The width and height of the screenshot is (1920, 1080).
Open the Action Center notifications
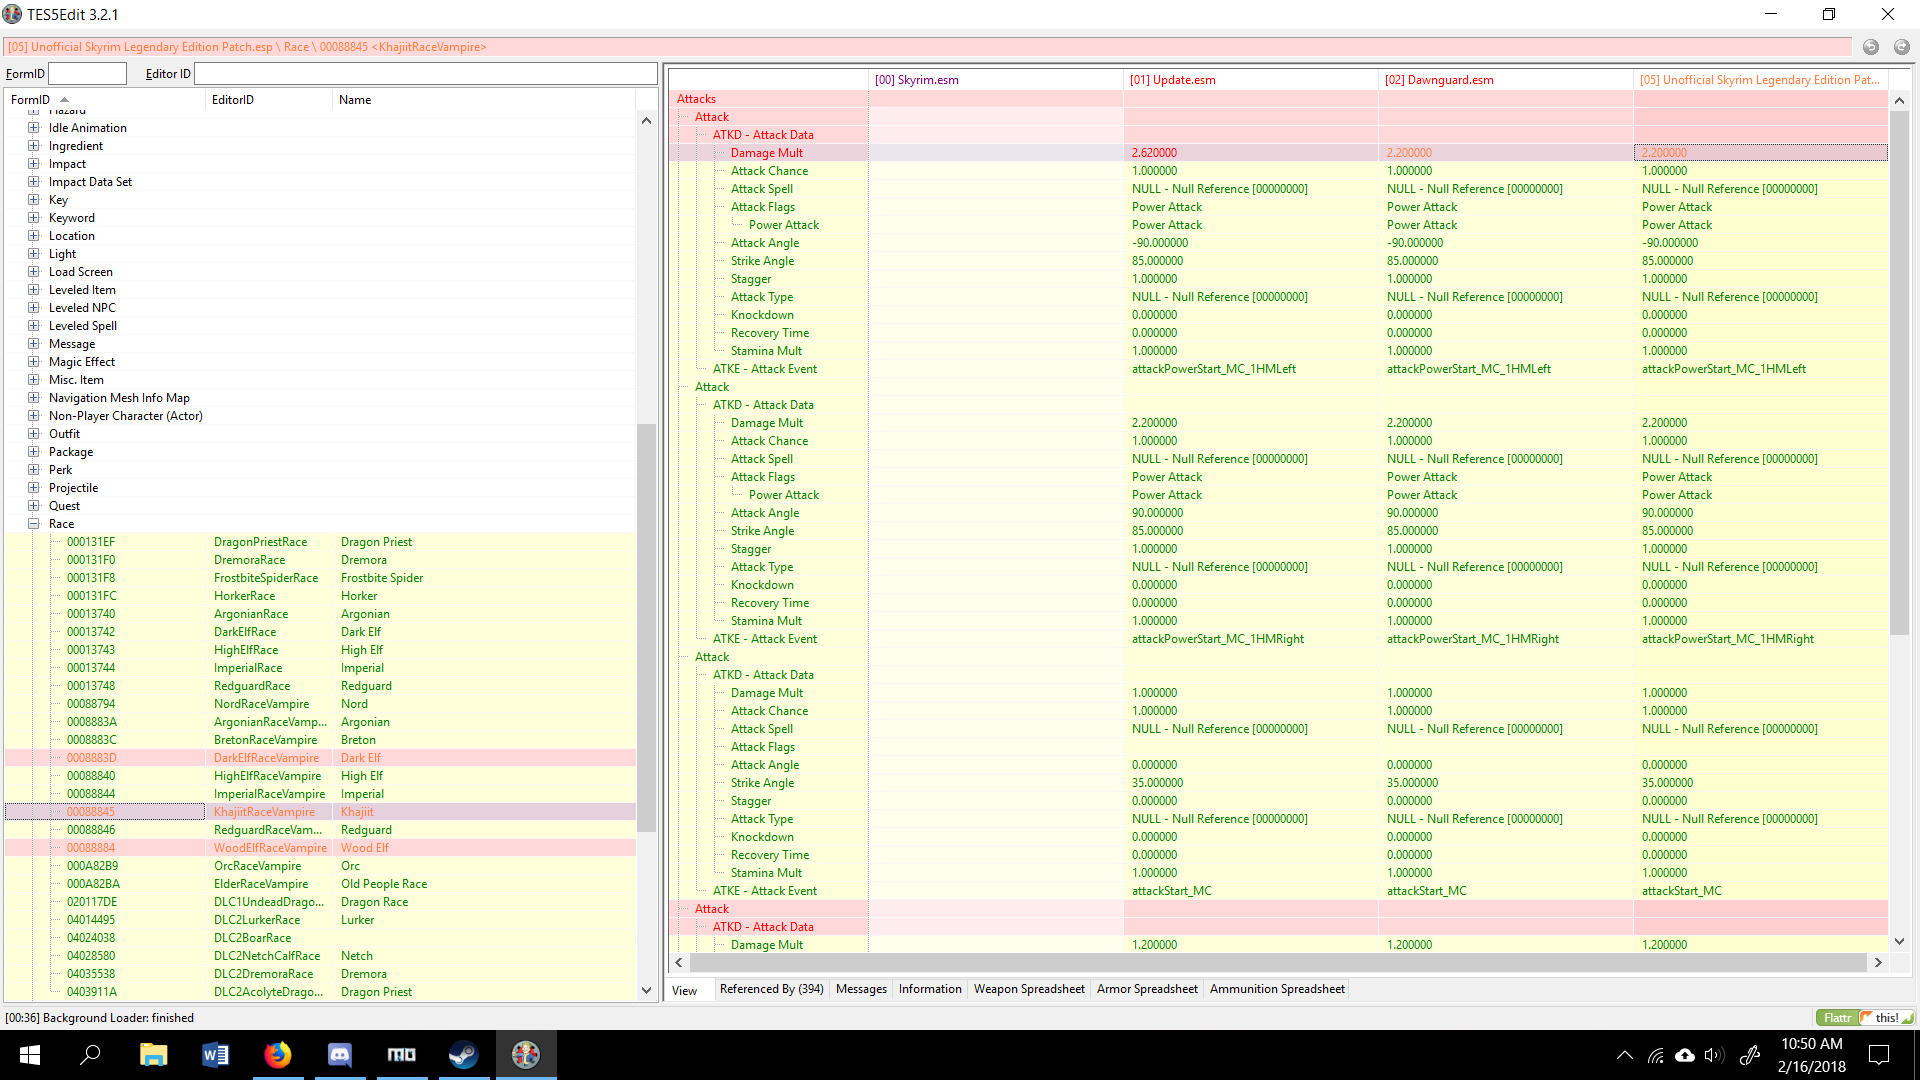click(x=1879, y=1055)
